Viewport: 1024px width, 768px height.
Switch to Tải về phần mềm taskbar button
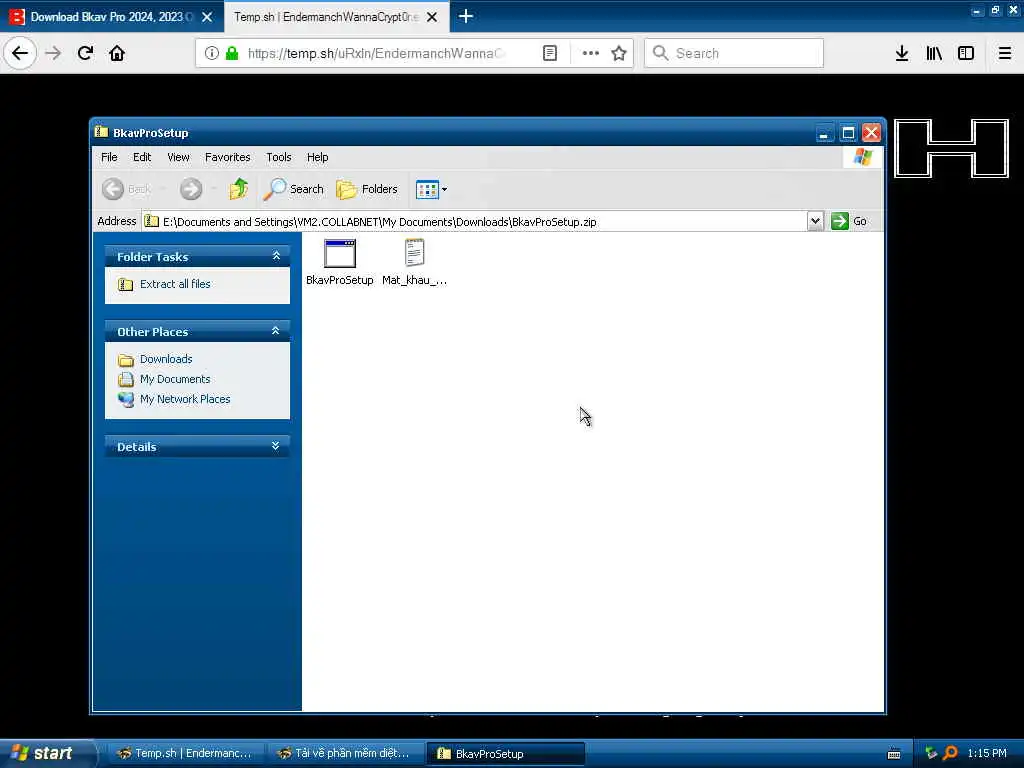pyautogui.click(x=344, y=754)
